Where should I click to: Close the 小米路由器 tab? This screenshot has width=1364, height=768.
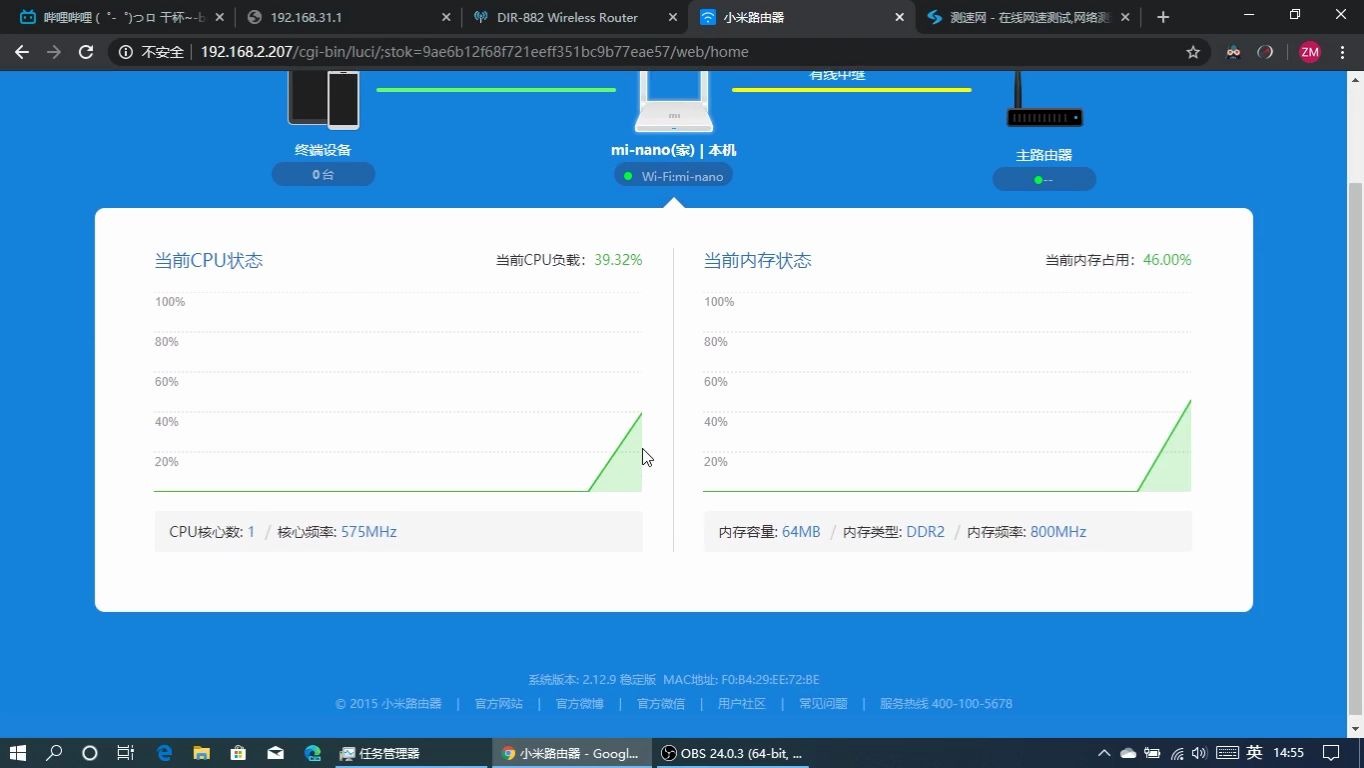(x=898, y=17)
